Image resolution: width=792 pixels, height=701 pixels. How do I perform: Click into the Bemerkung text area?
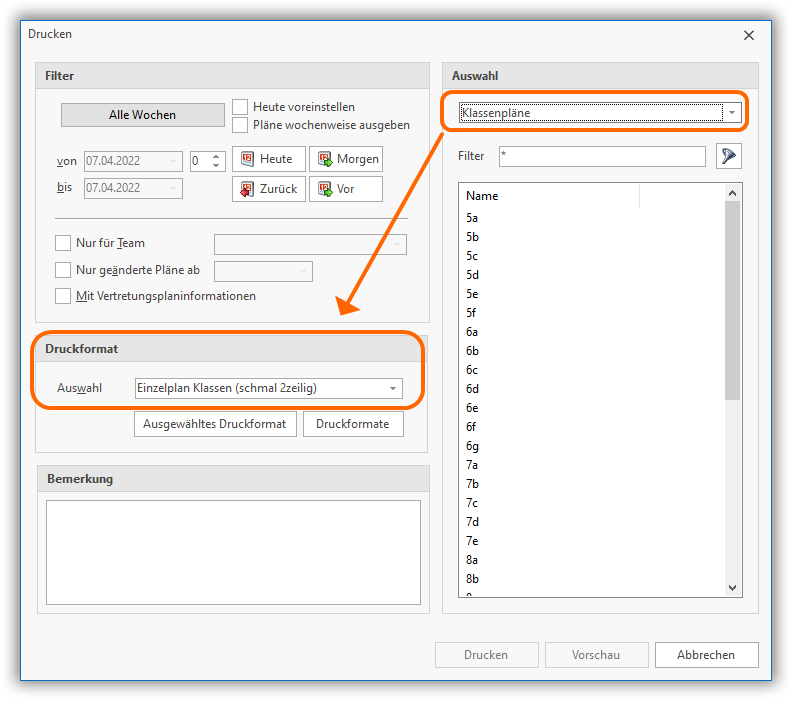[233, 553]
